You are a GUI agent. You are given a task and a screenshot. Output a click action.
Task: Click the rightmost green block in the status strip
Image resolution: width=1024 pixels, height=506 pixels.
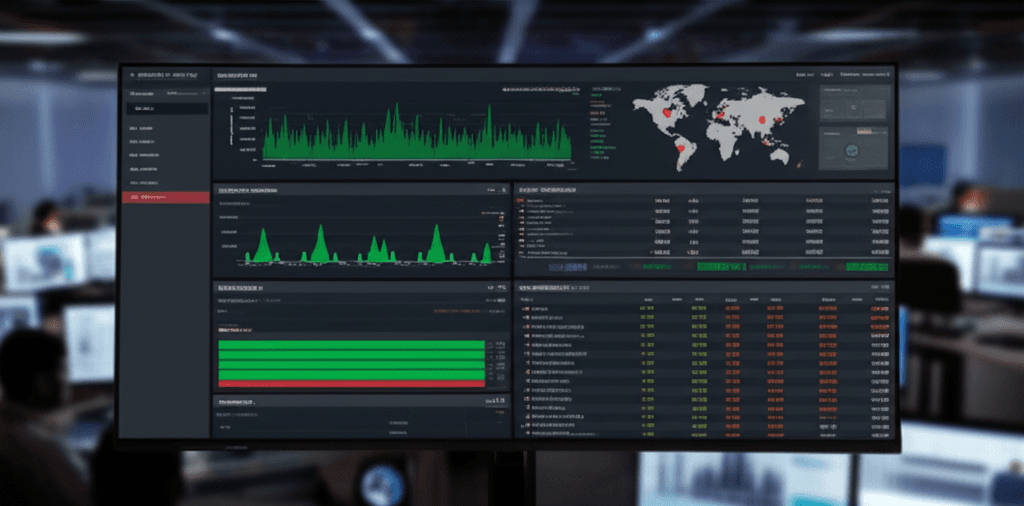867,267
